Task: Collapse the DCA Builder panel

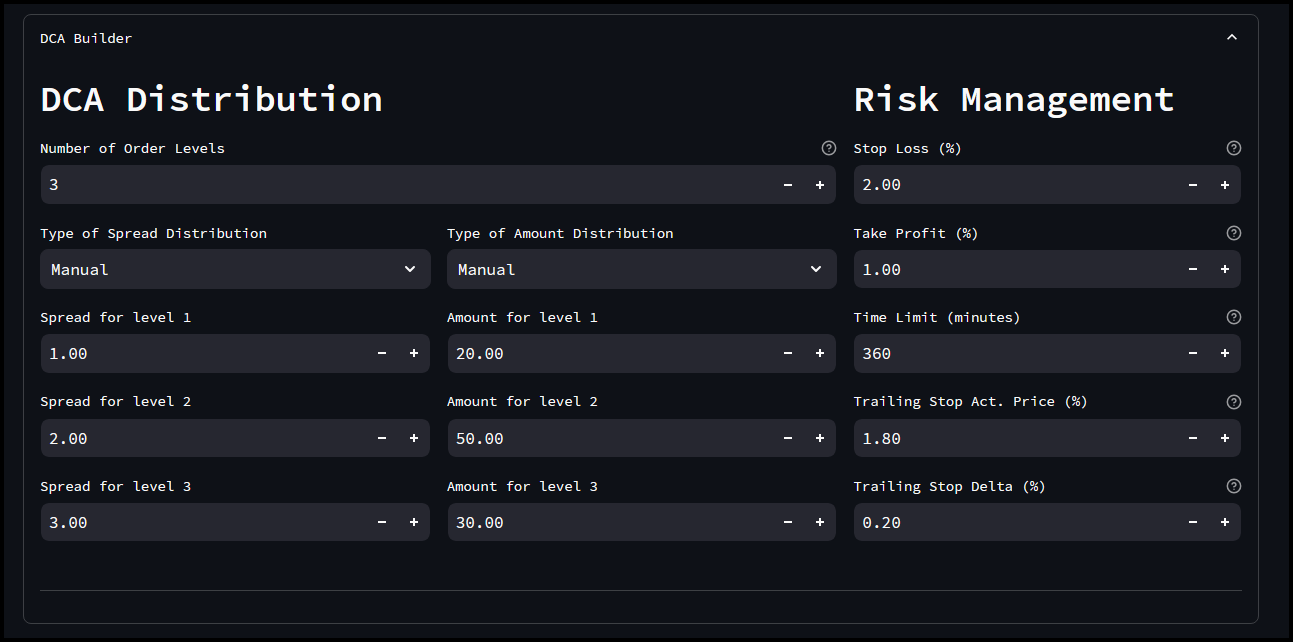Action: click(1231, 36)
